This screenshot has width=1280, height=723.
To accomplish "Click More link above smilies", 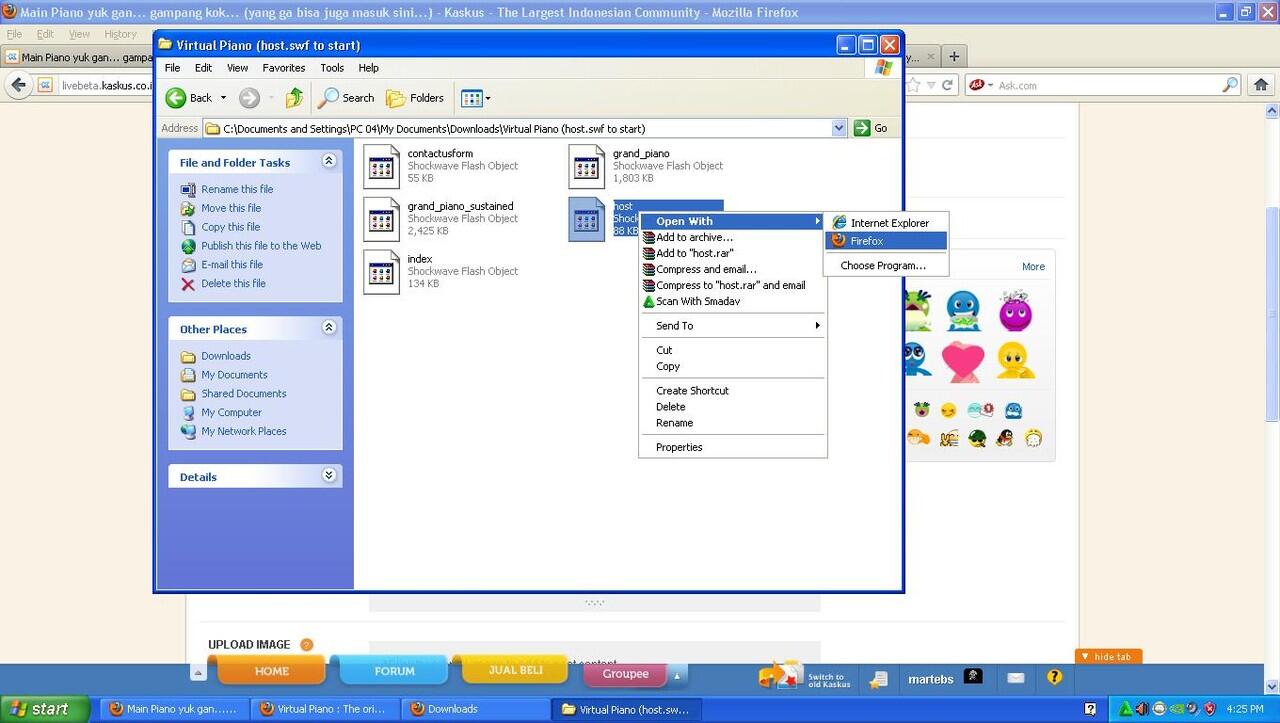I will pyautogui.click(x=1033, y=267).
